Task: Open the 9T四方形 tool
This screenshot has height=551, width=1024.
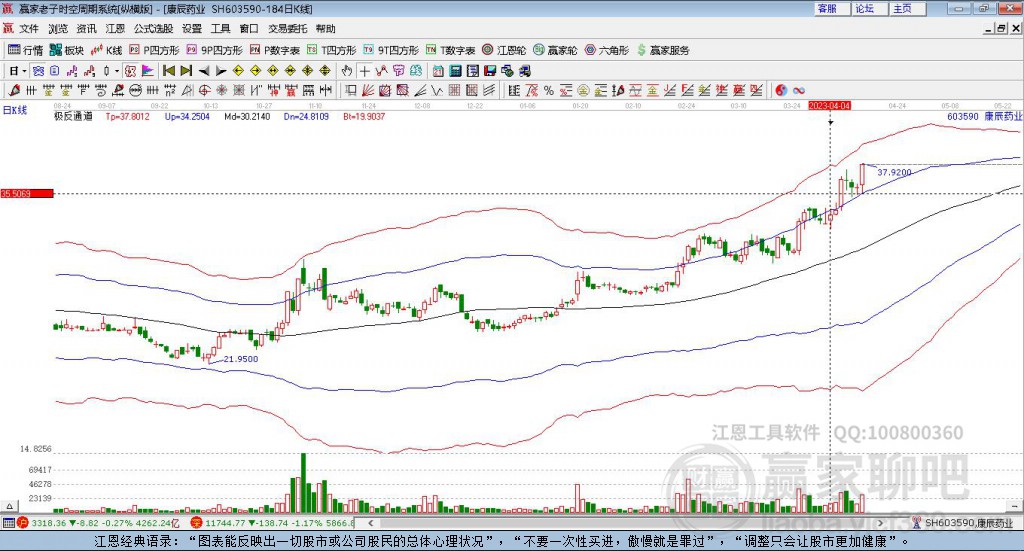Action: tap(391, 50)
